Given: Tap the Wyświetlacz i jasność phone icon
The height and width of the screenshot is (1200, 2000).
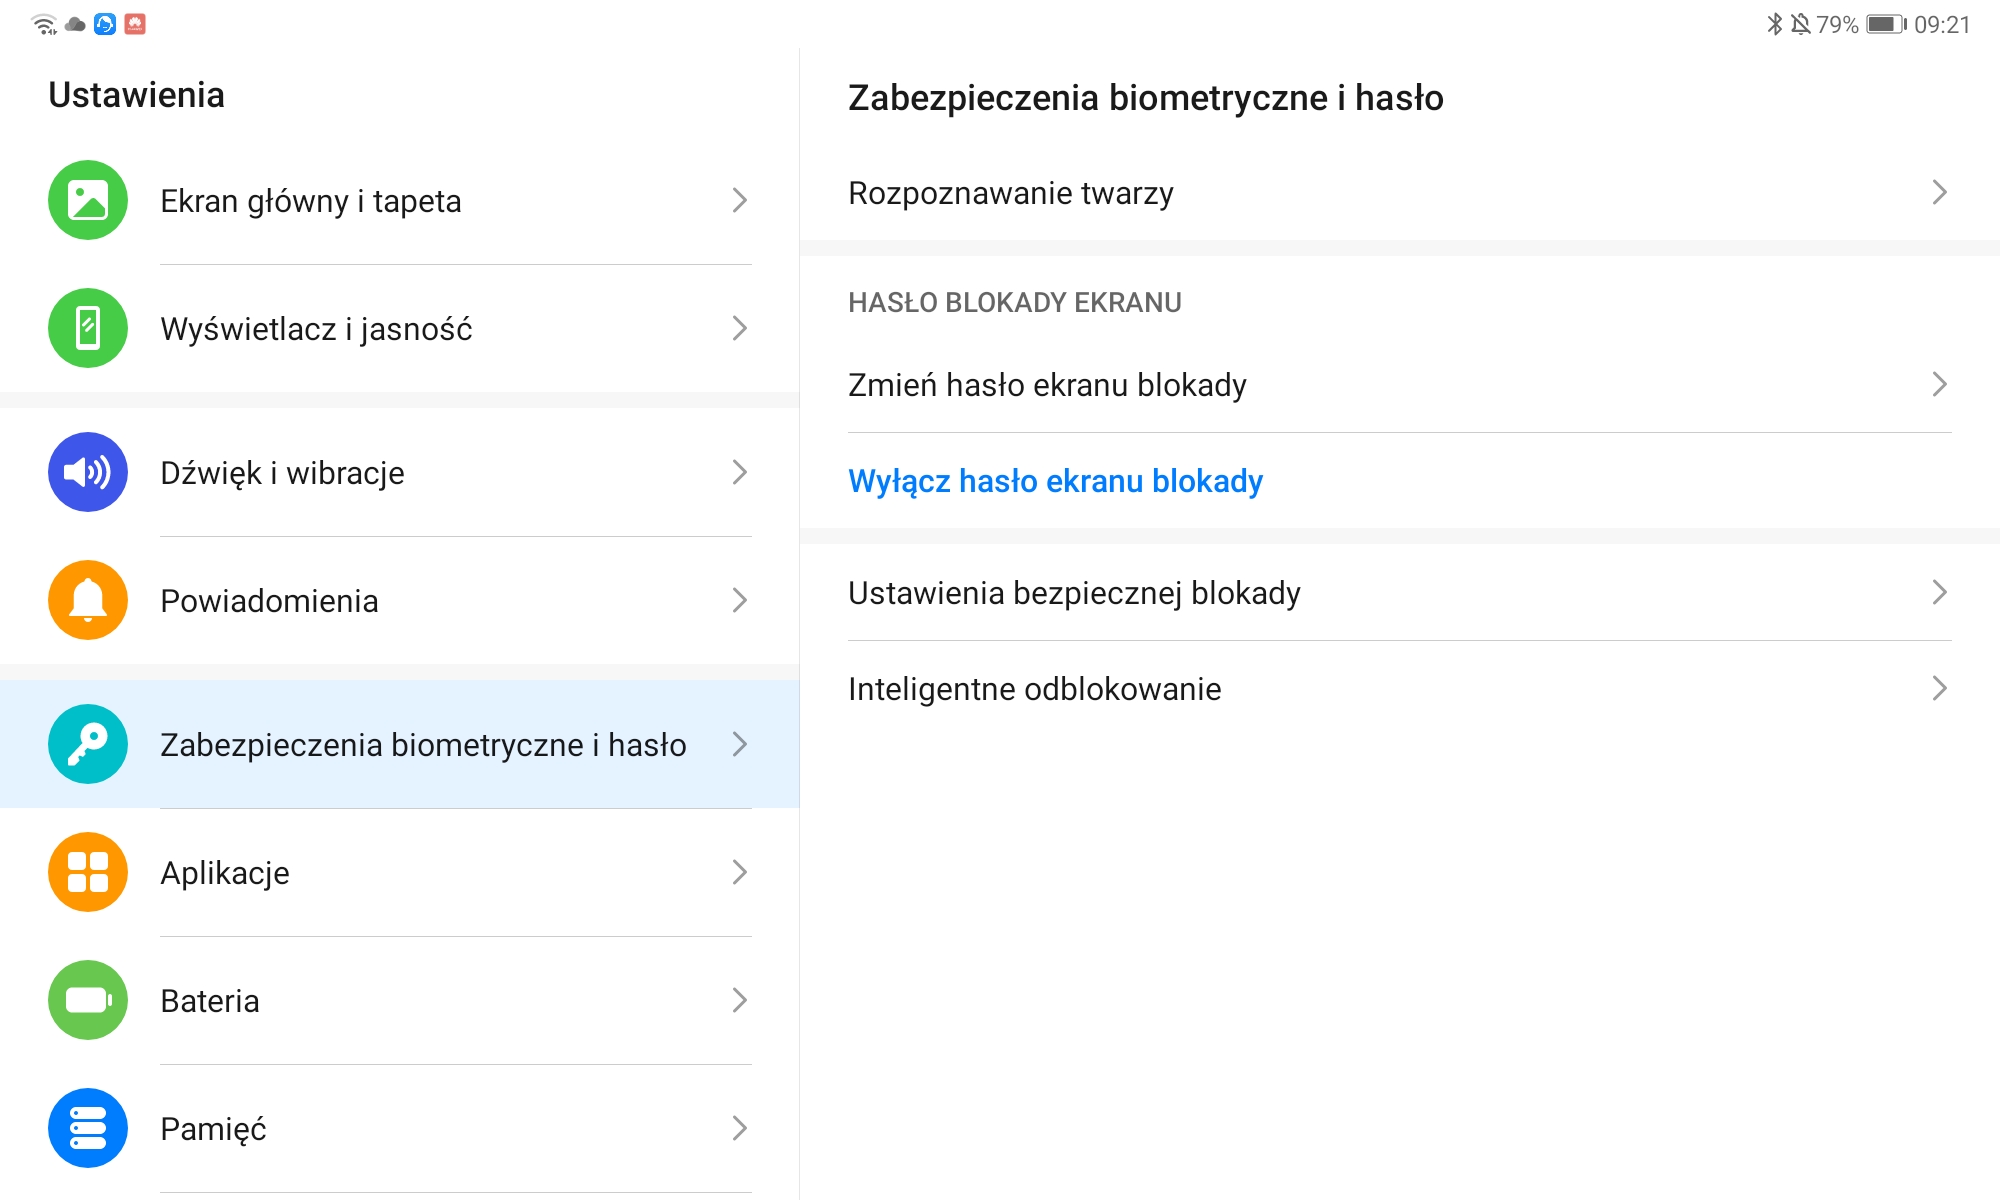Looking at the screenshot, I should coord(88,328).
